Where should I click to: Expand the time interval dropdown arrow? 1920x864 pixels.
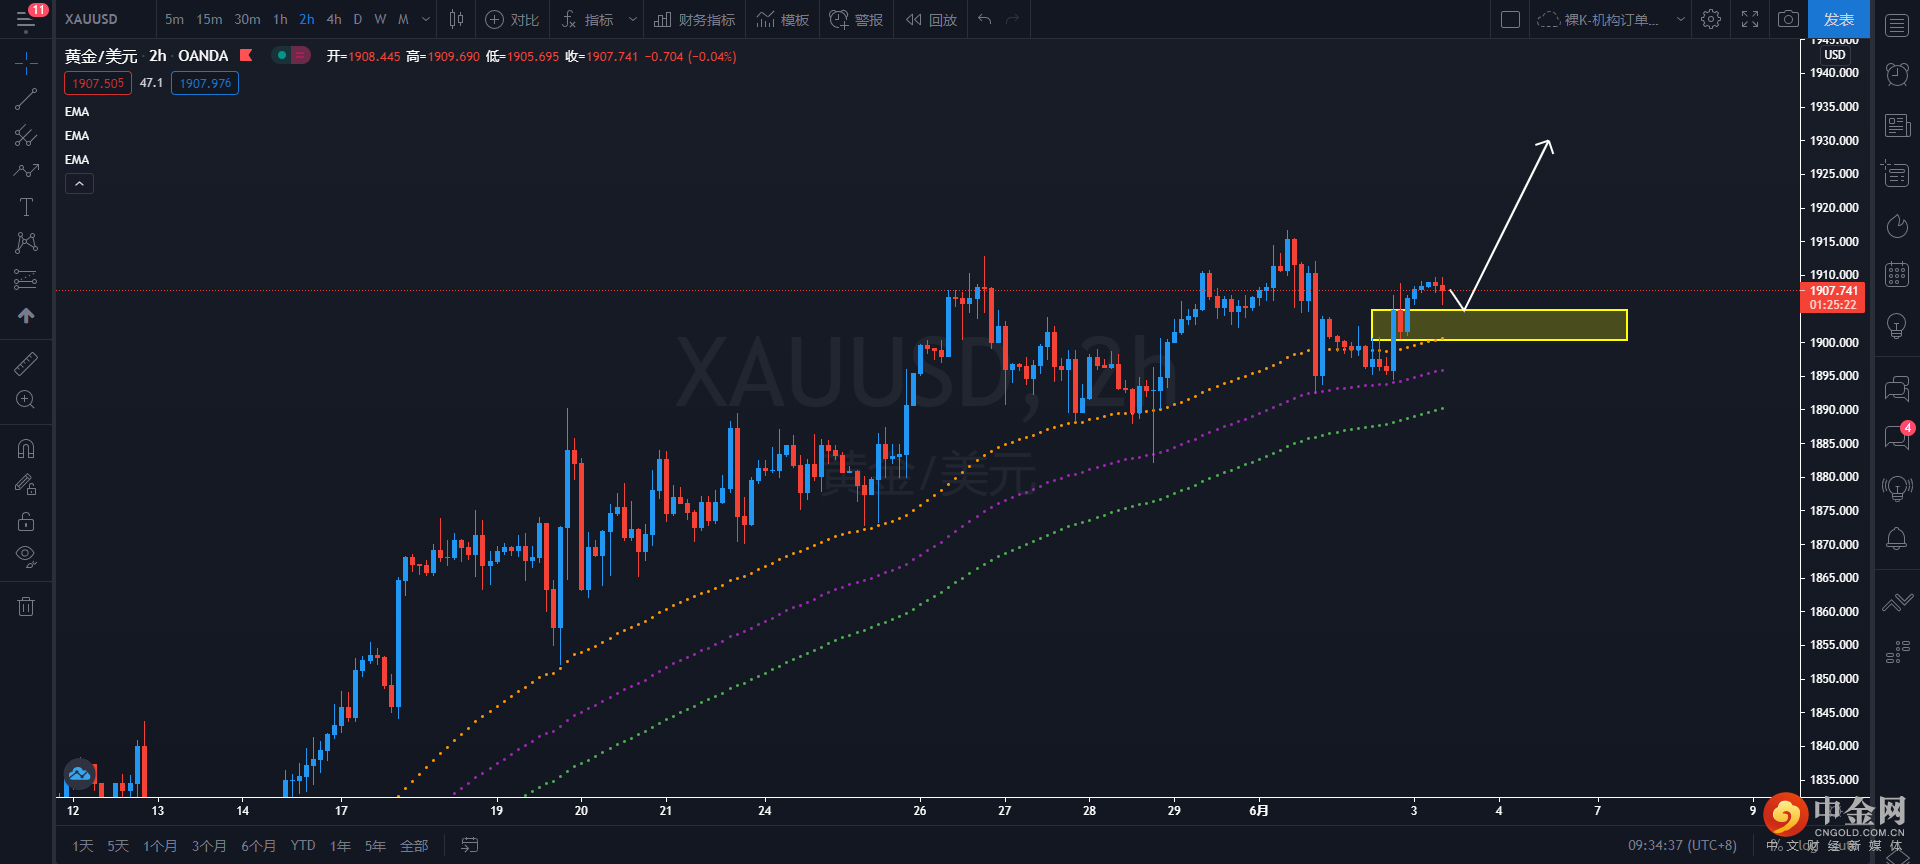[426, 19]
